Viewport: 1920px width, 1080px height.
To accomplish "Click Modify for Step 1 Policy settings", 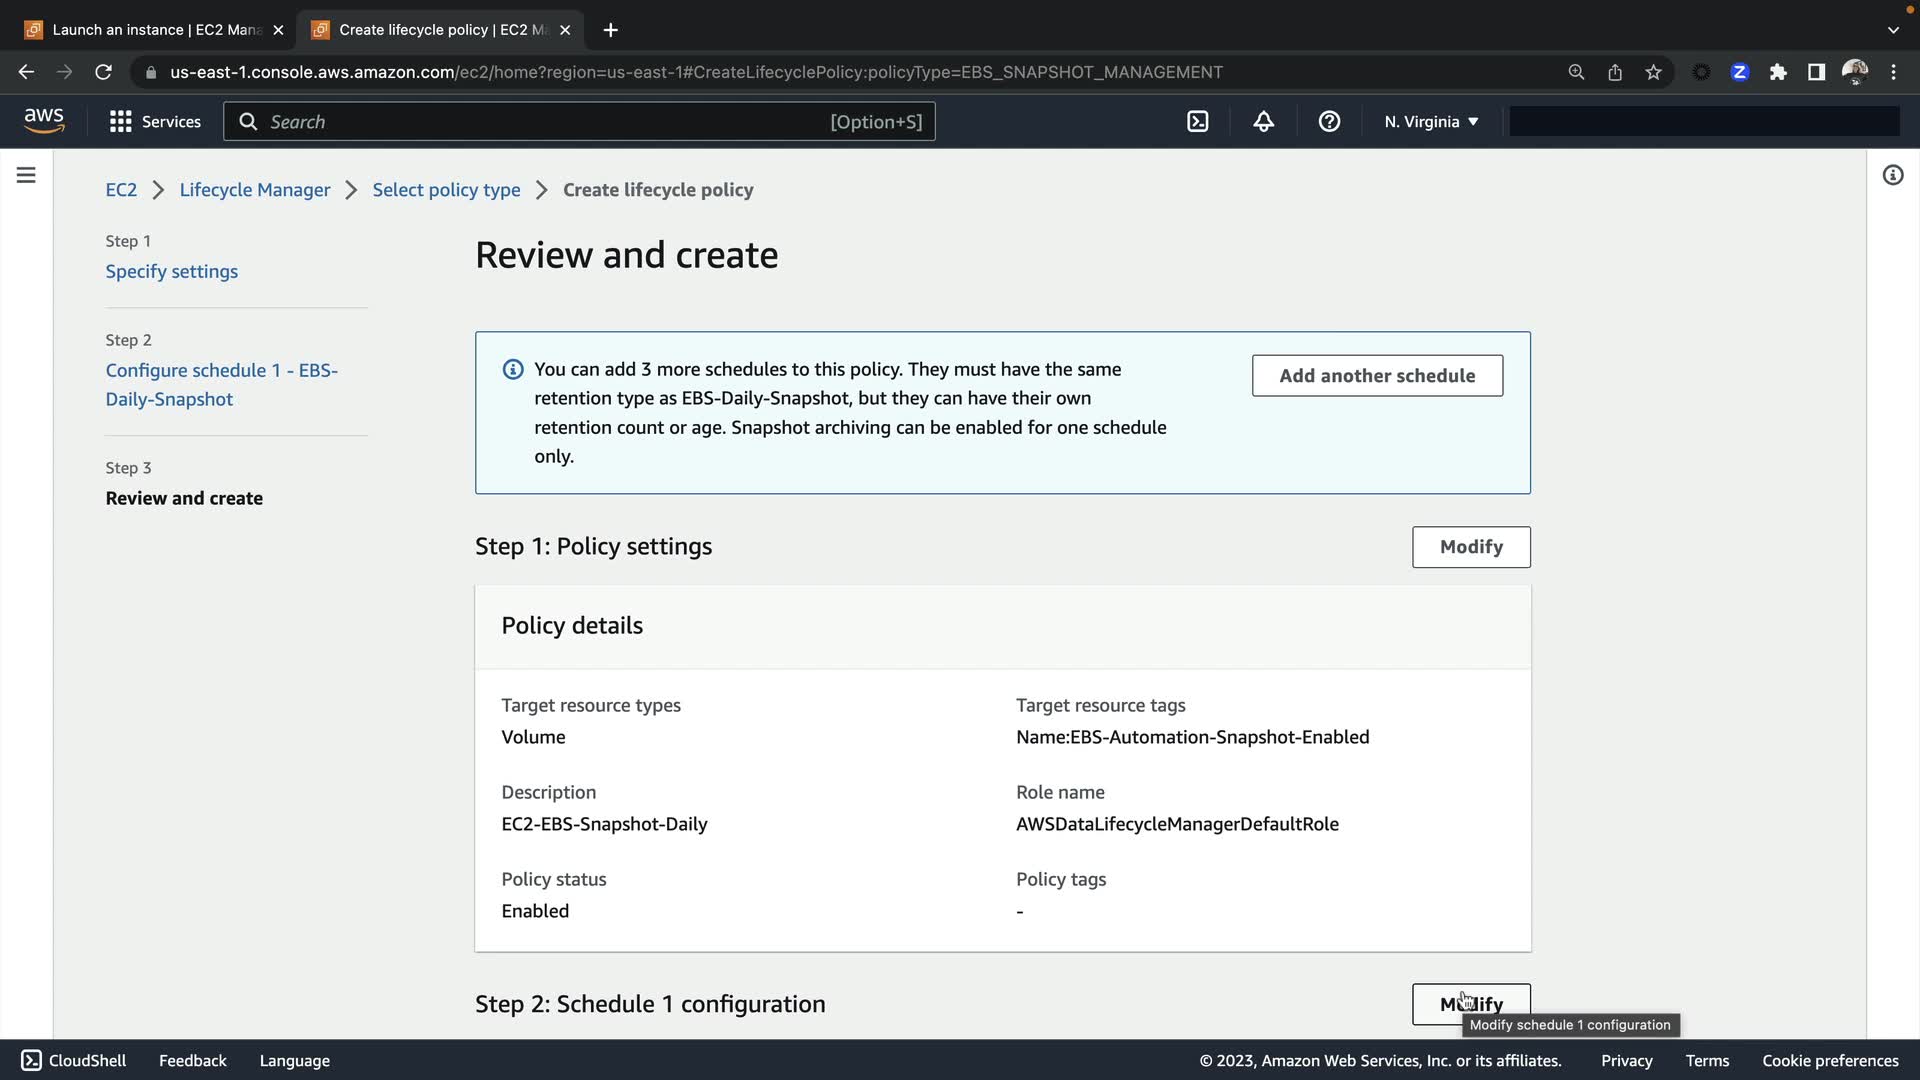I will (1470, 547).
